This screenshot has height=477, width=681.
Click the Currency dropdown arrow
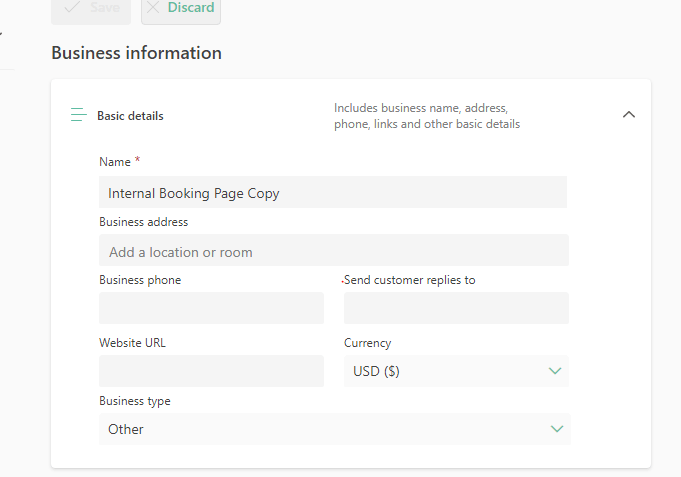pos(556,371)
